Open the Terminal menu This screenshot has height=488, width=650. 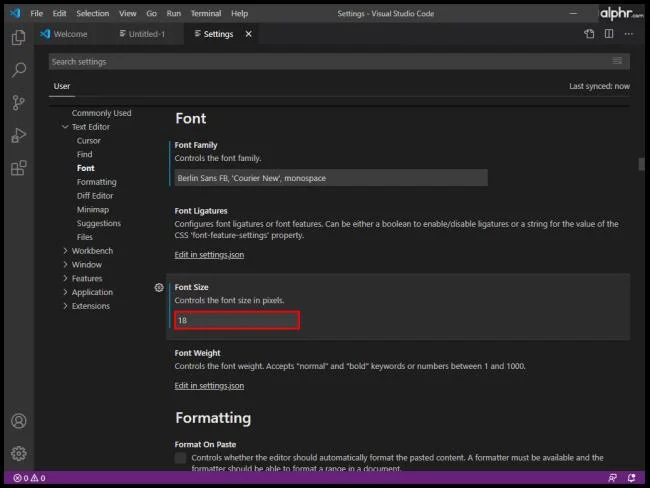coord(206,13)
